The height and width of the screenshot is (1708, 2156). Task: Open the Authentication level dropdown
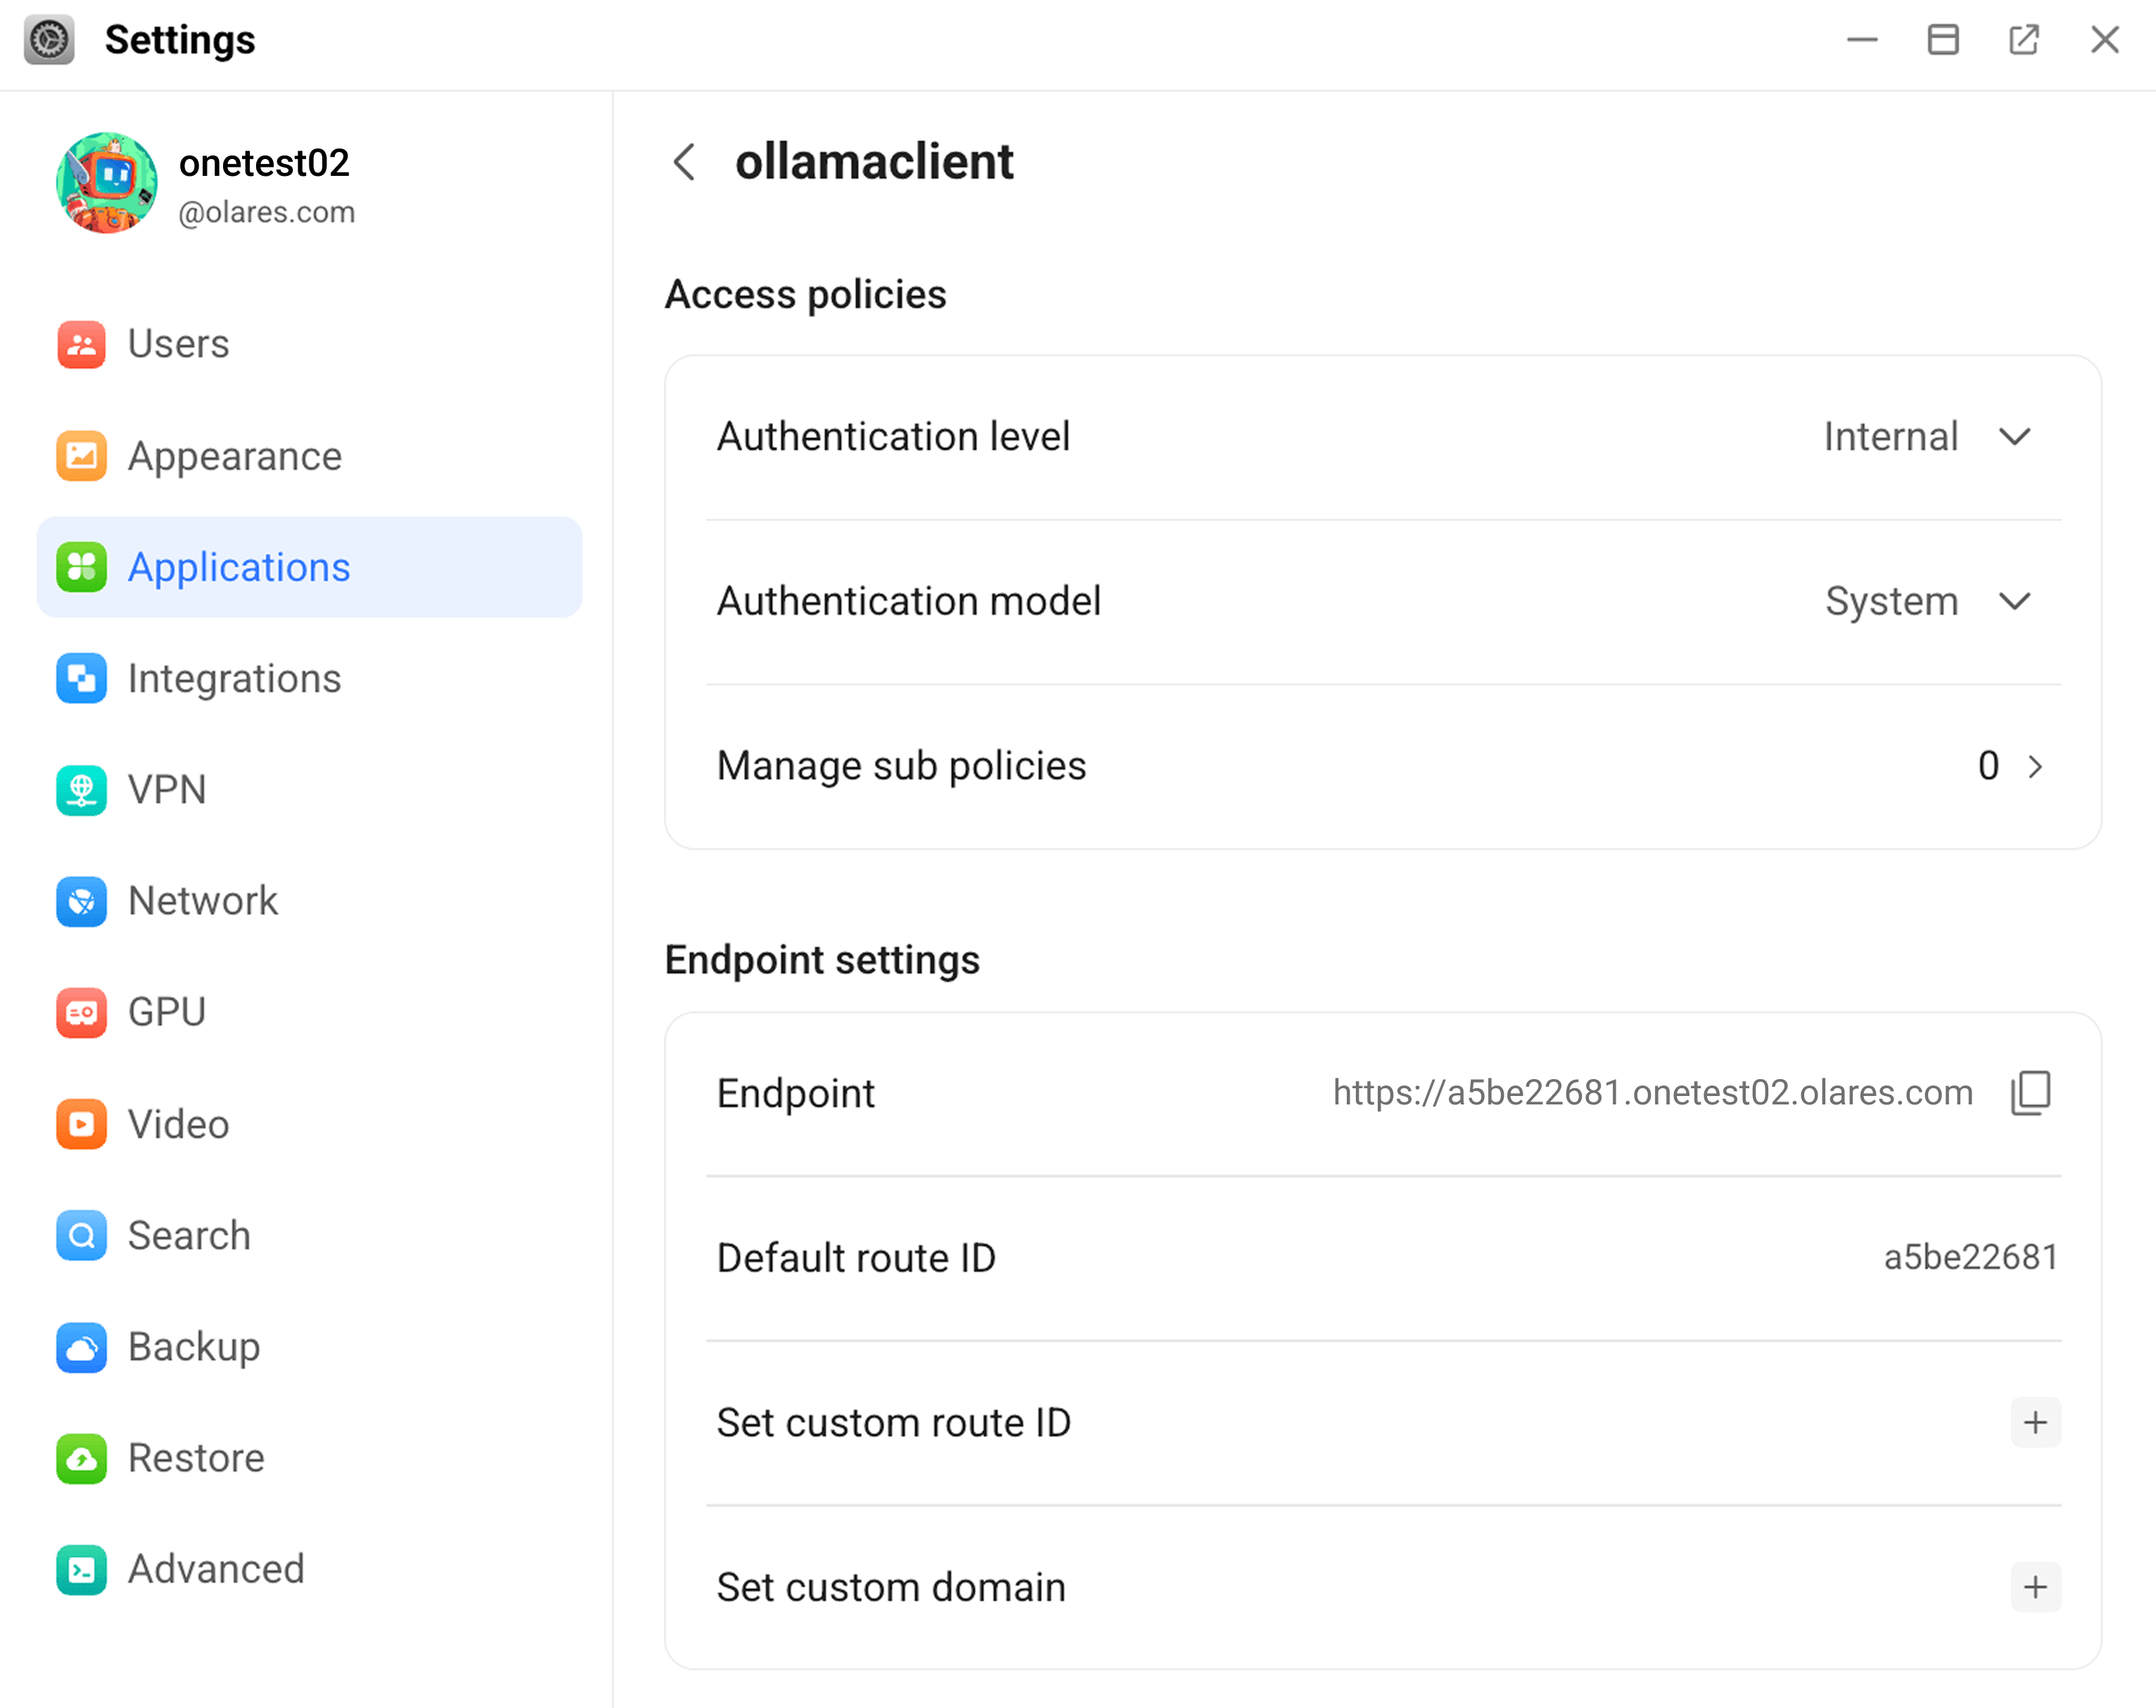(x=2015, y=437)
